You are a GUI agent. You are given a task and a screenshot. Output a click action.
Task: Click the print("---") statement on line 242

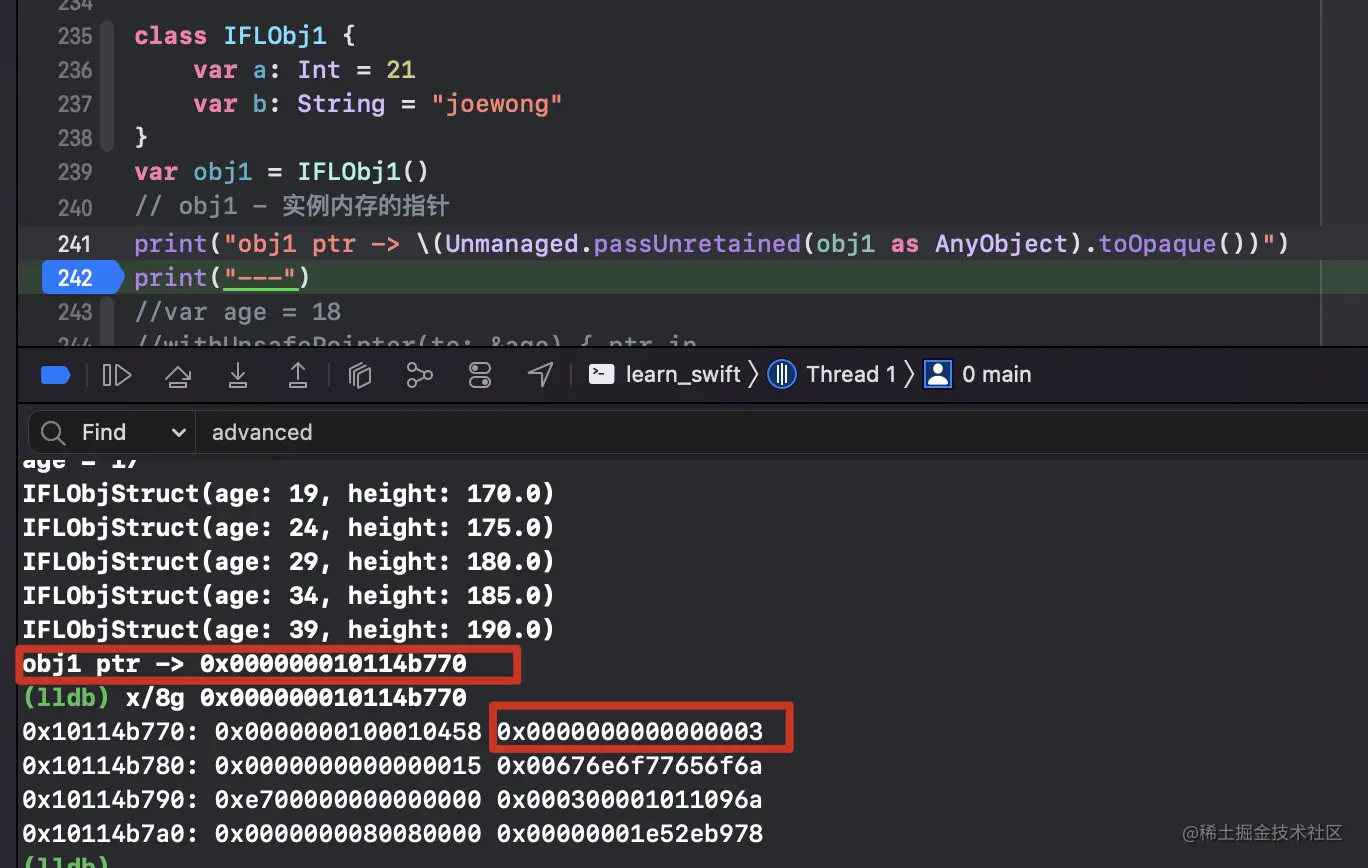point(222,278)
